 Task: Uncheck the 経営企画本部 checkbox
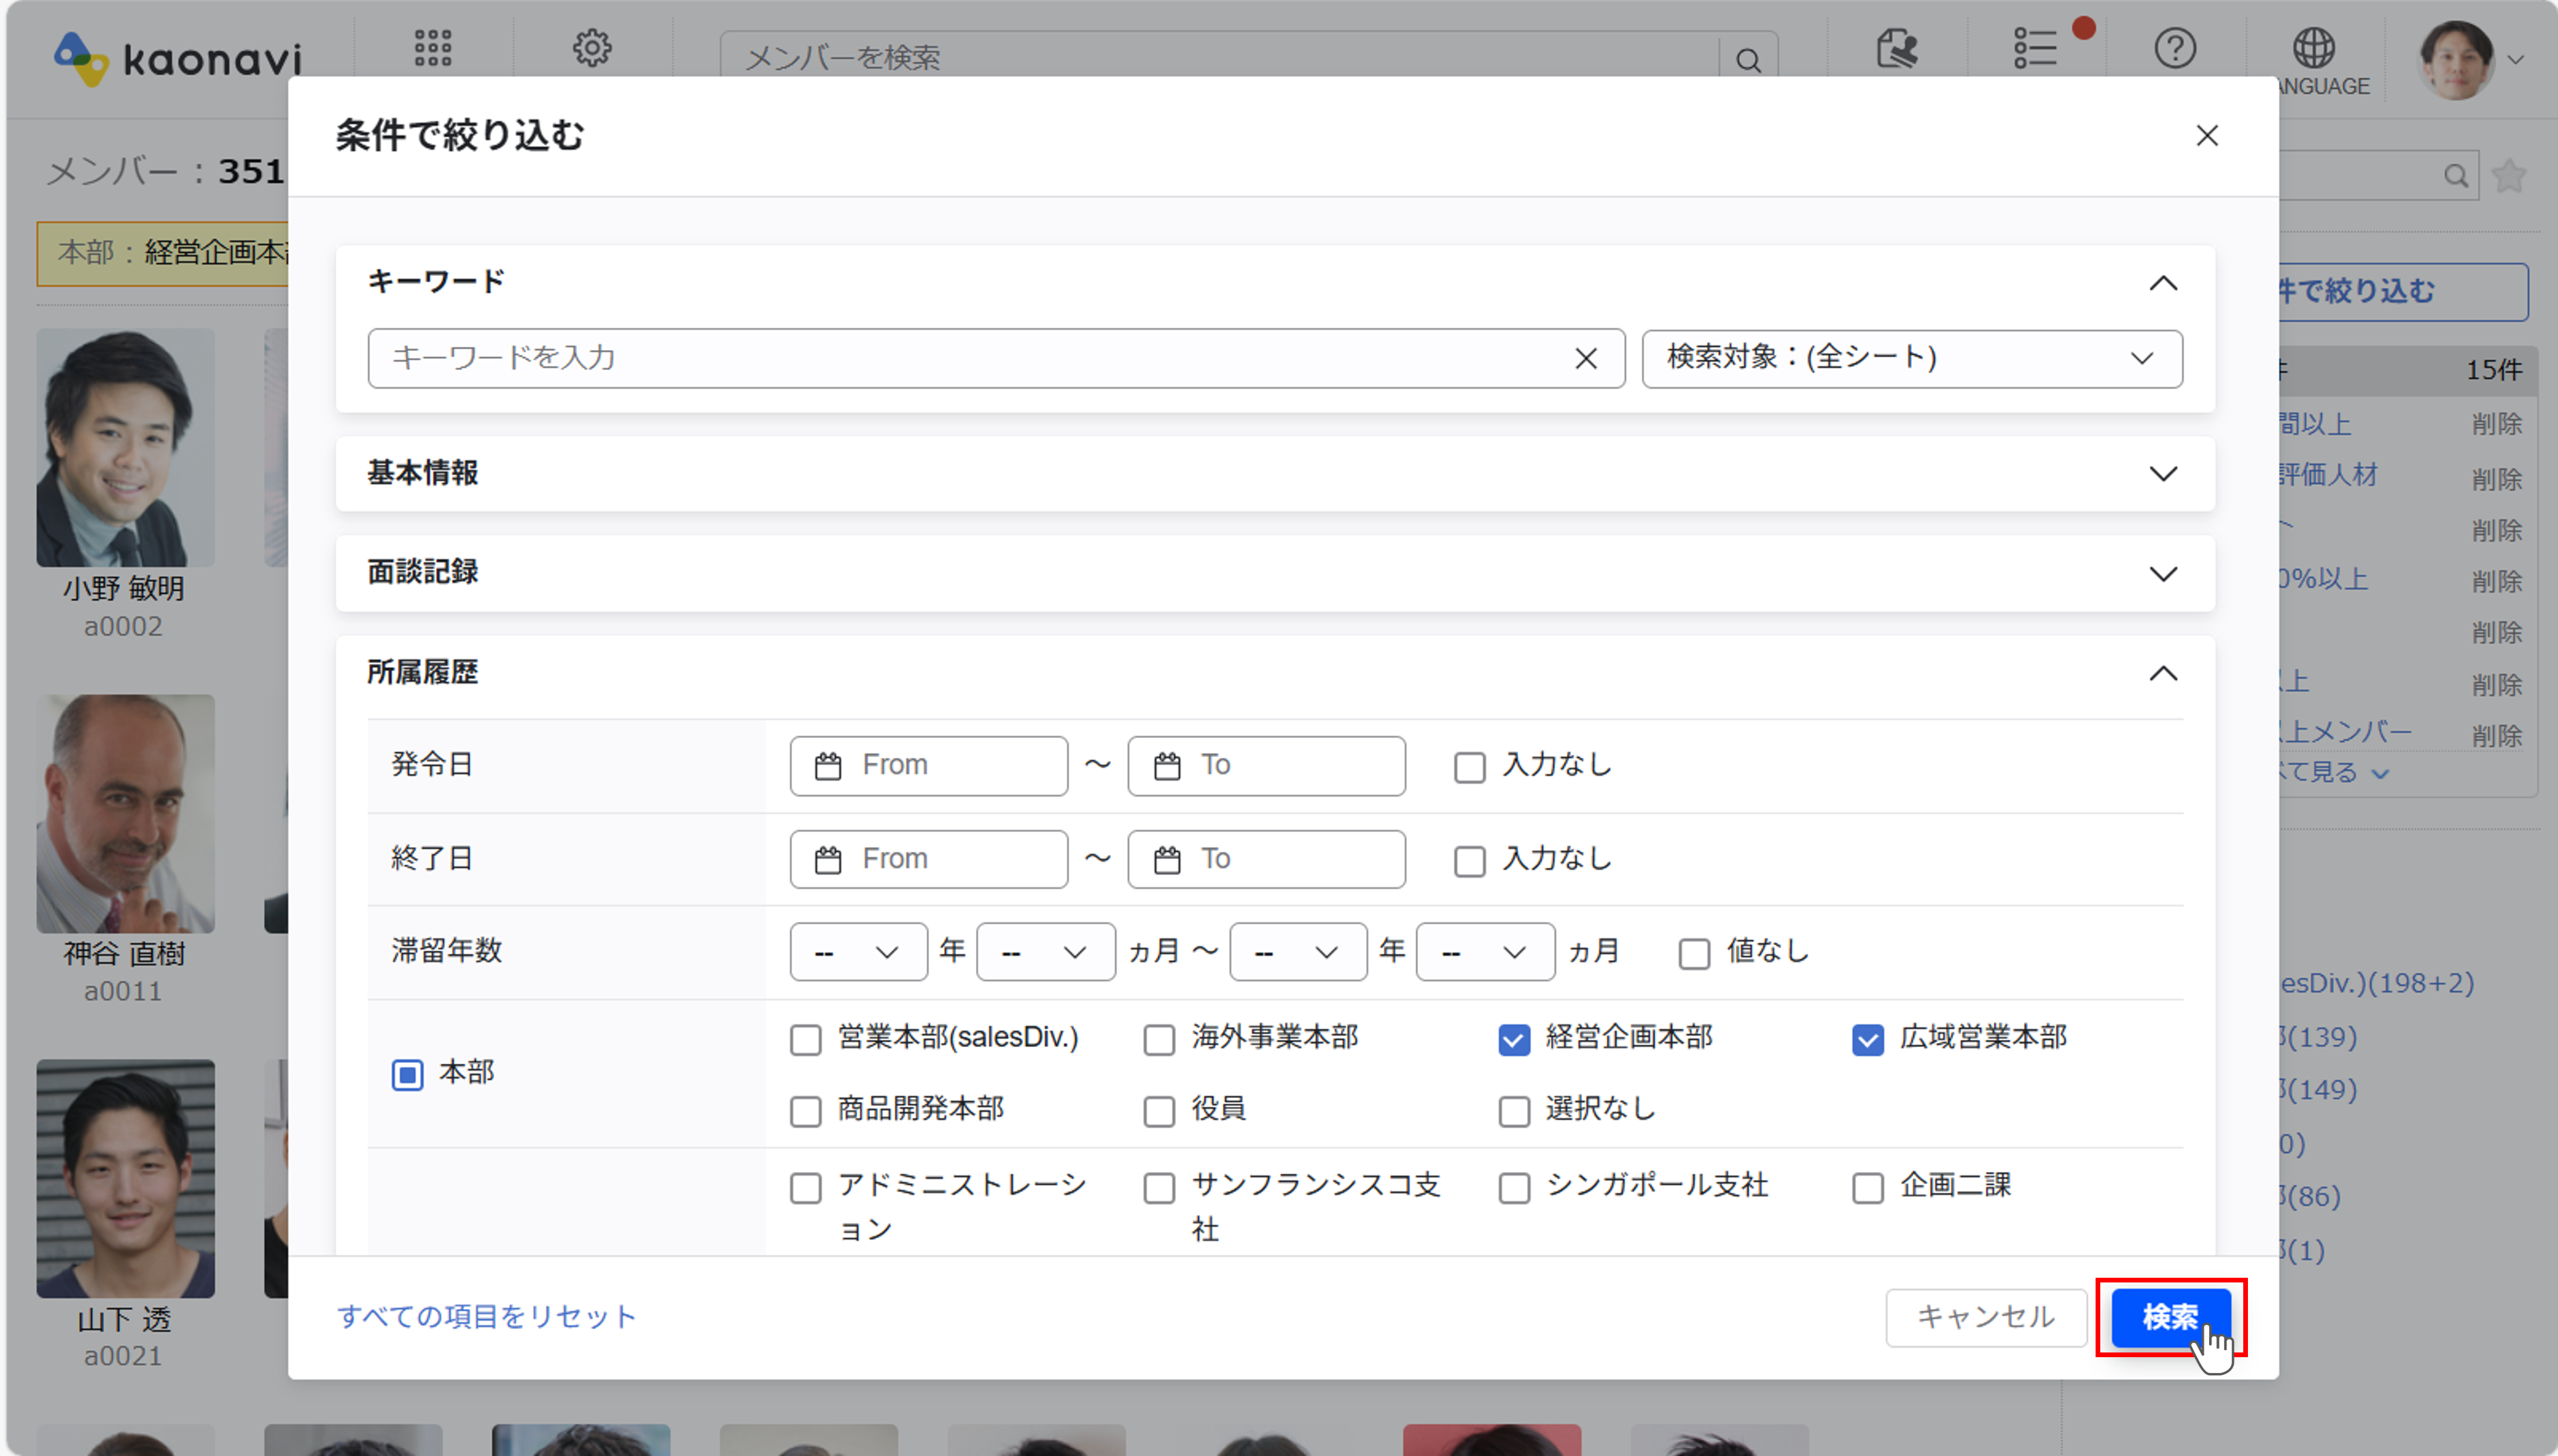tap(1513, 1040)
